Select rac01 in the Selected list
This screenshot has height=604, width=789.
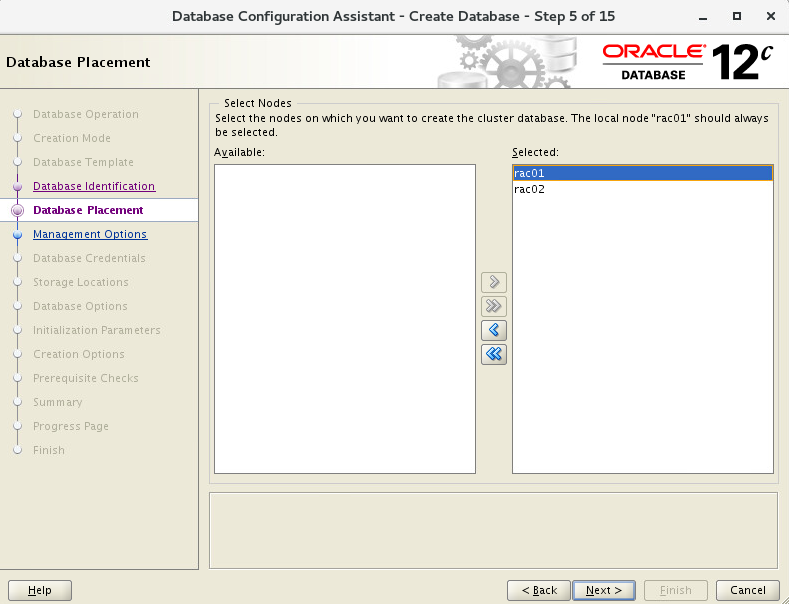643,173
